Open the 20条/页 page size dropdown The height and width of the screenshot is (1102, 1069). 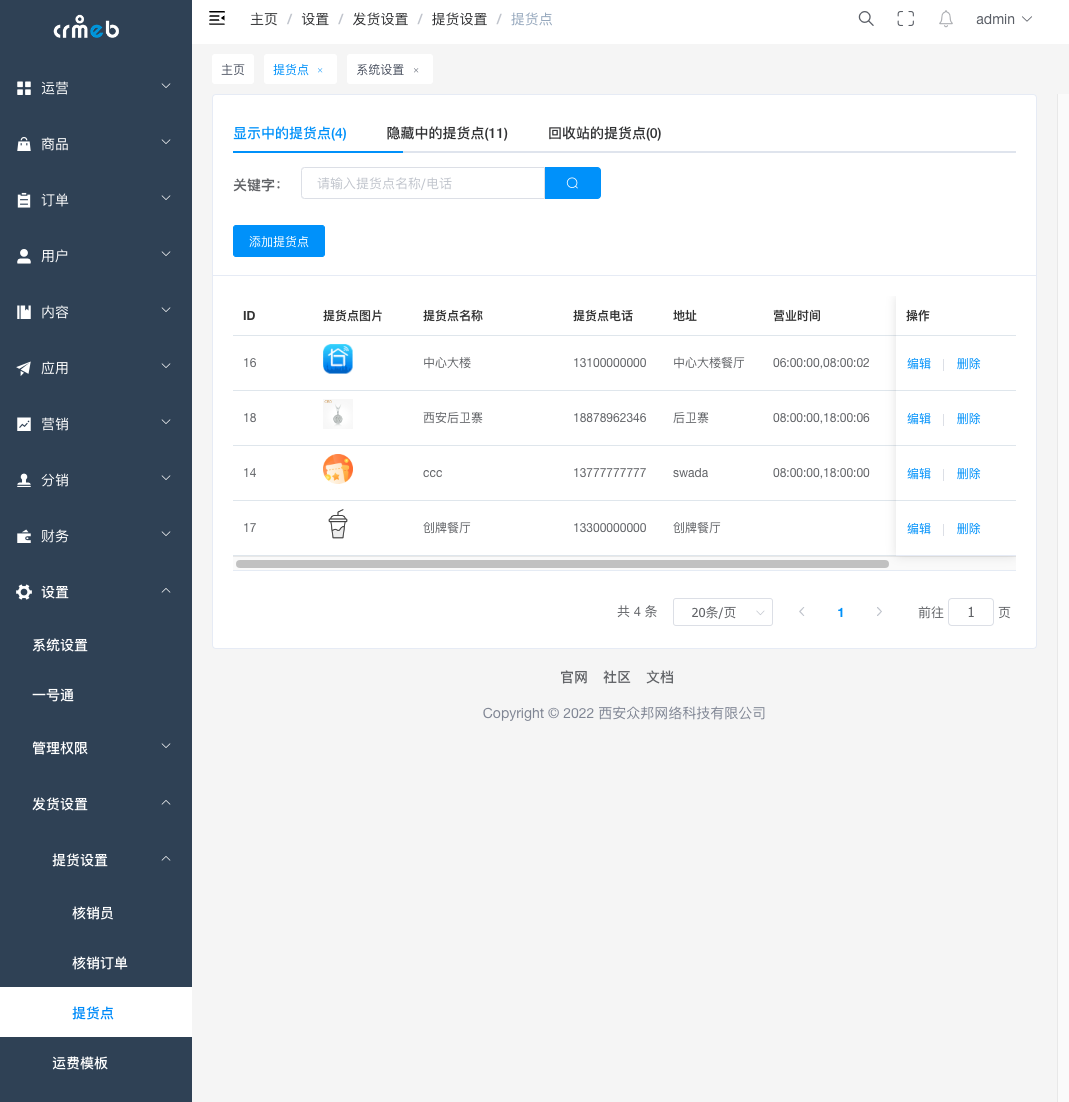pos(722,612)
